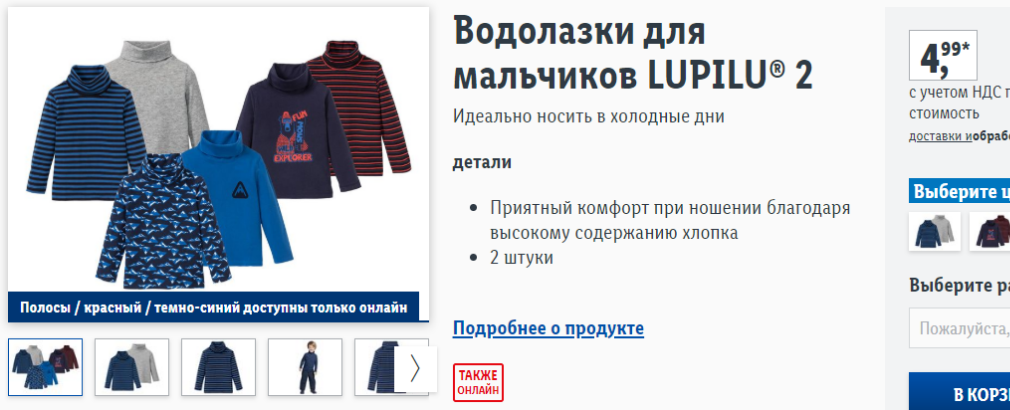Open thumbnail of blue striped and gray turtlenecks
The height and width of the screenshot is (410, 1010).
tap(131, 367)
